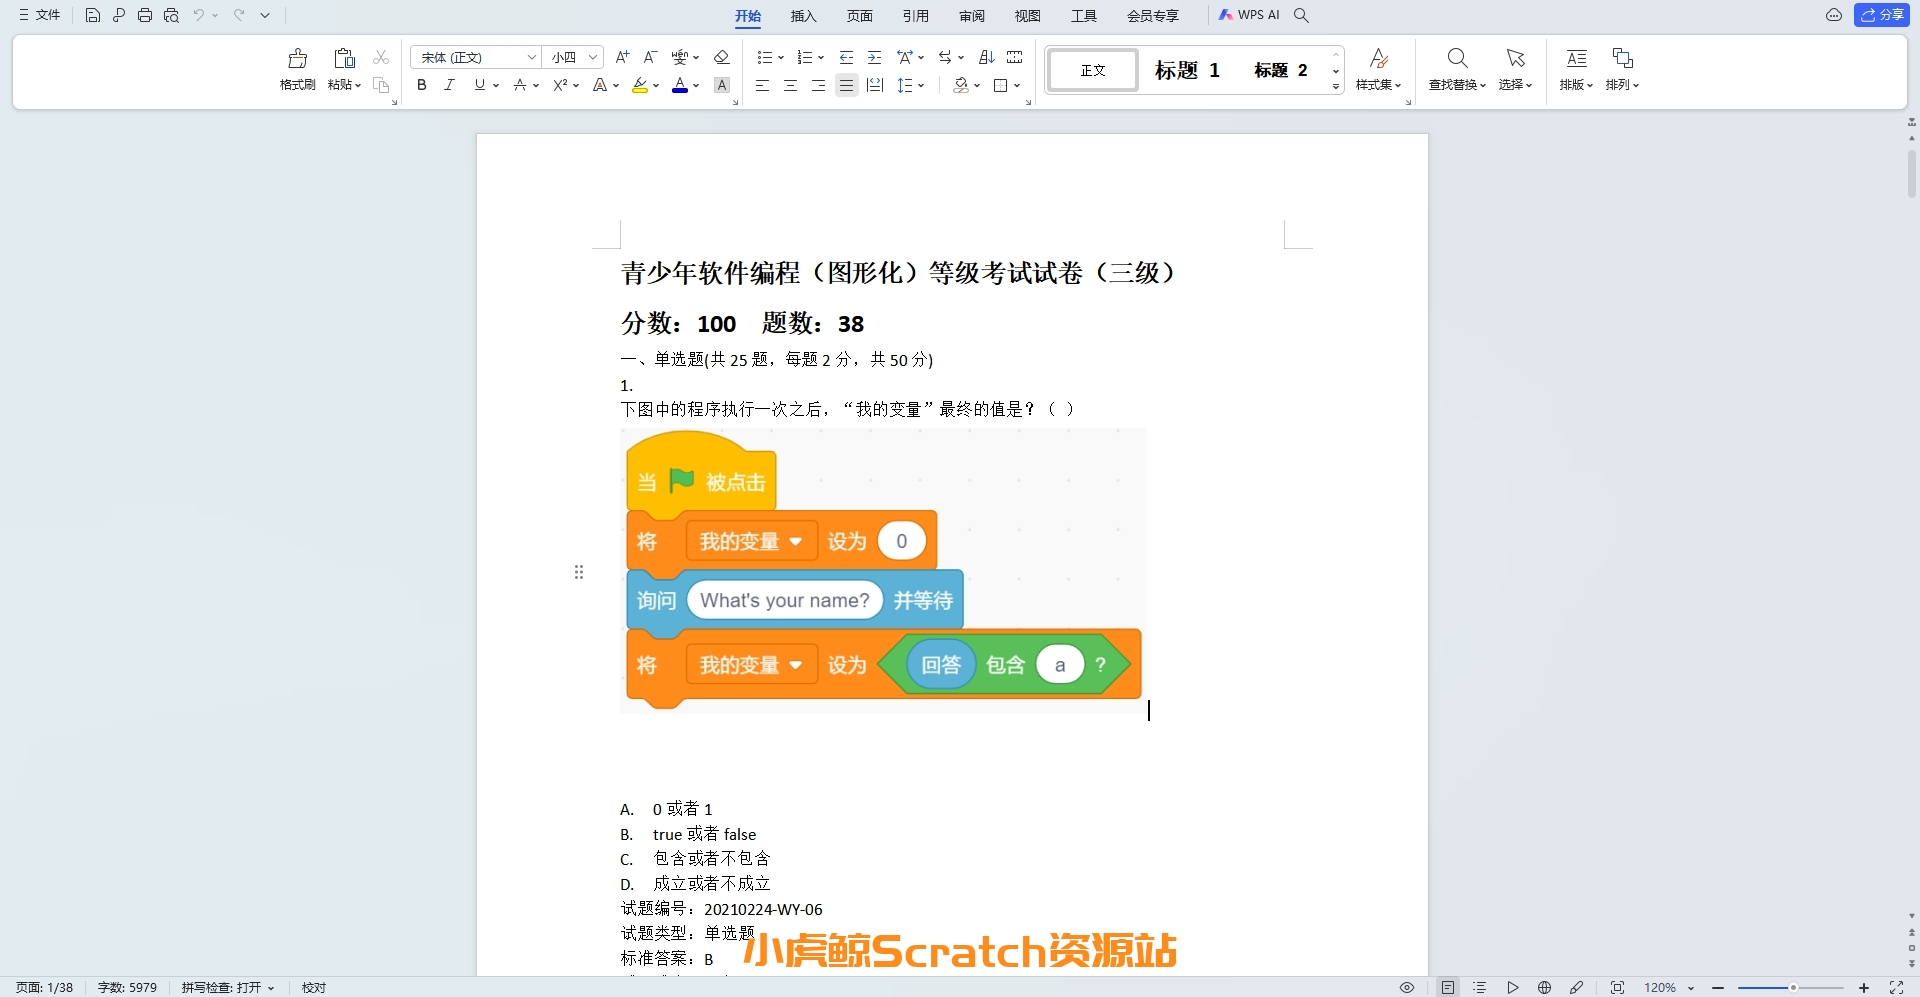Screen dimensions: 1920x997
Task: Click the Select (选择) cursor icon
Action: click(1515, 58)
